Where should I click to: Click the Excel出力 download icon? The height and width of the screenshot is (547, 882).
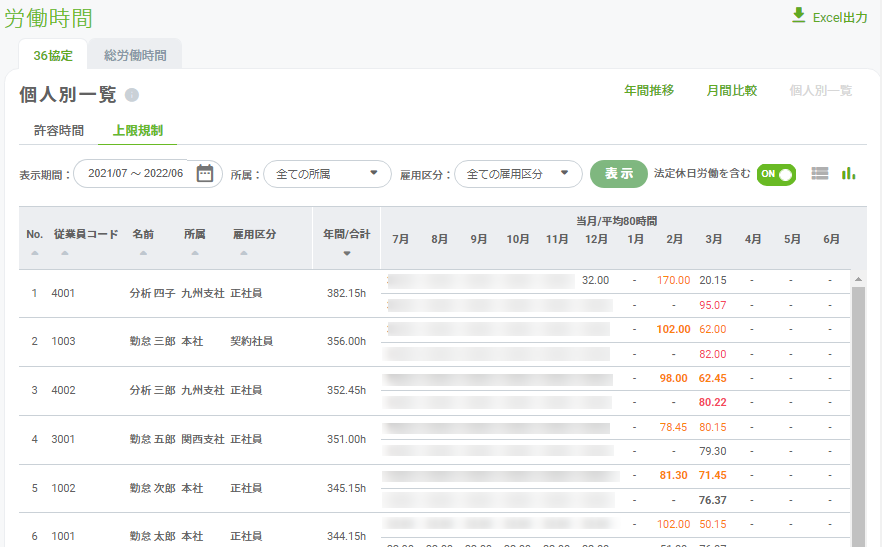tap(798, 15)
